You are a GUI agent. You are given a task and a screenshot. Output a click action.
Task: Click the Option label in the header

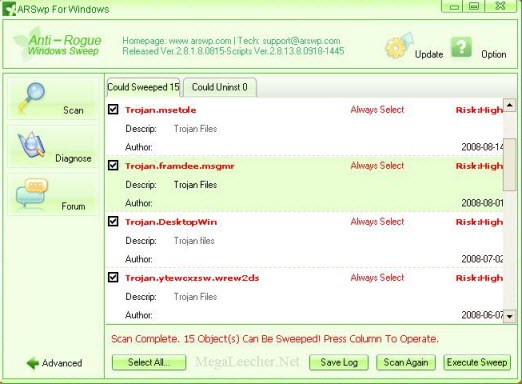pos(494,54)
